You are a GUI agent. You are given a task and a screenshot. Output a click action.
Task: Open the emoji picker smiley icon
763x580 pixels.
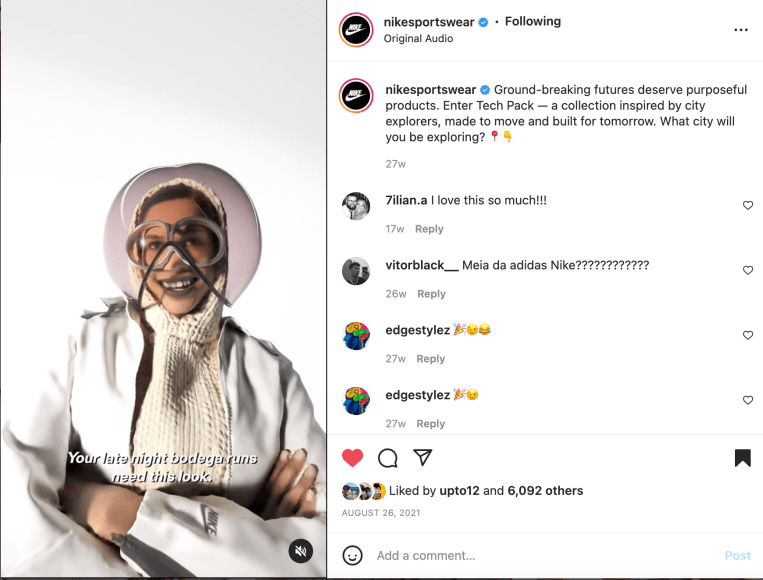tap(352, 555)
